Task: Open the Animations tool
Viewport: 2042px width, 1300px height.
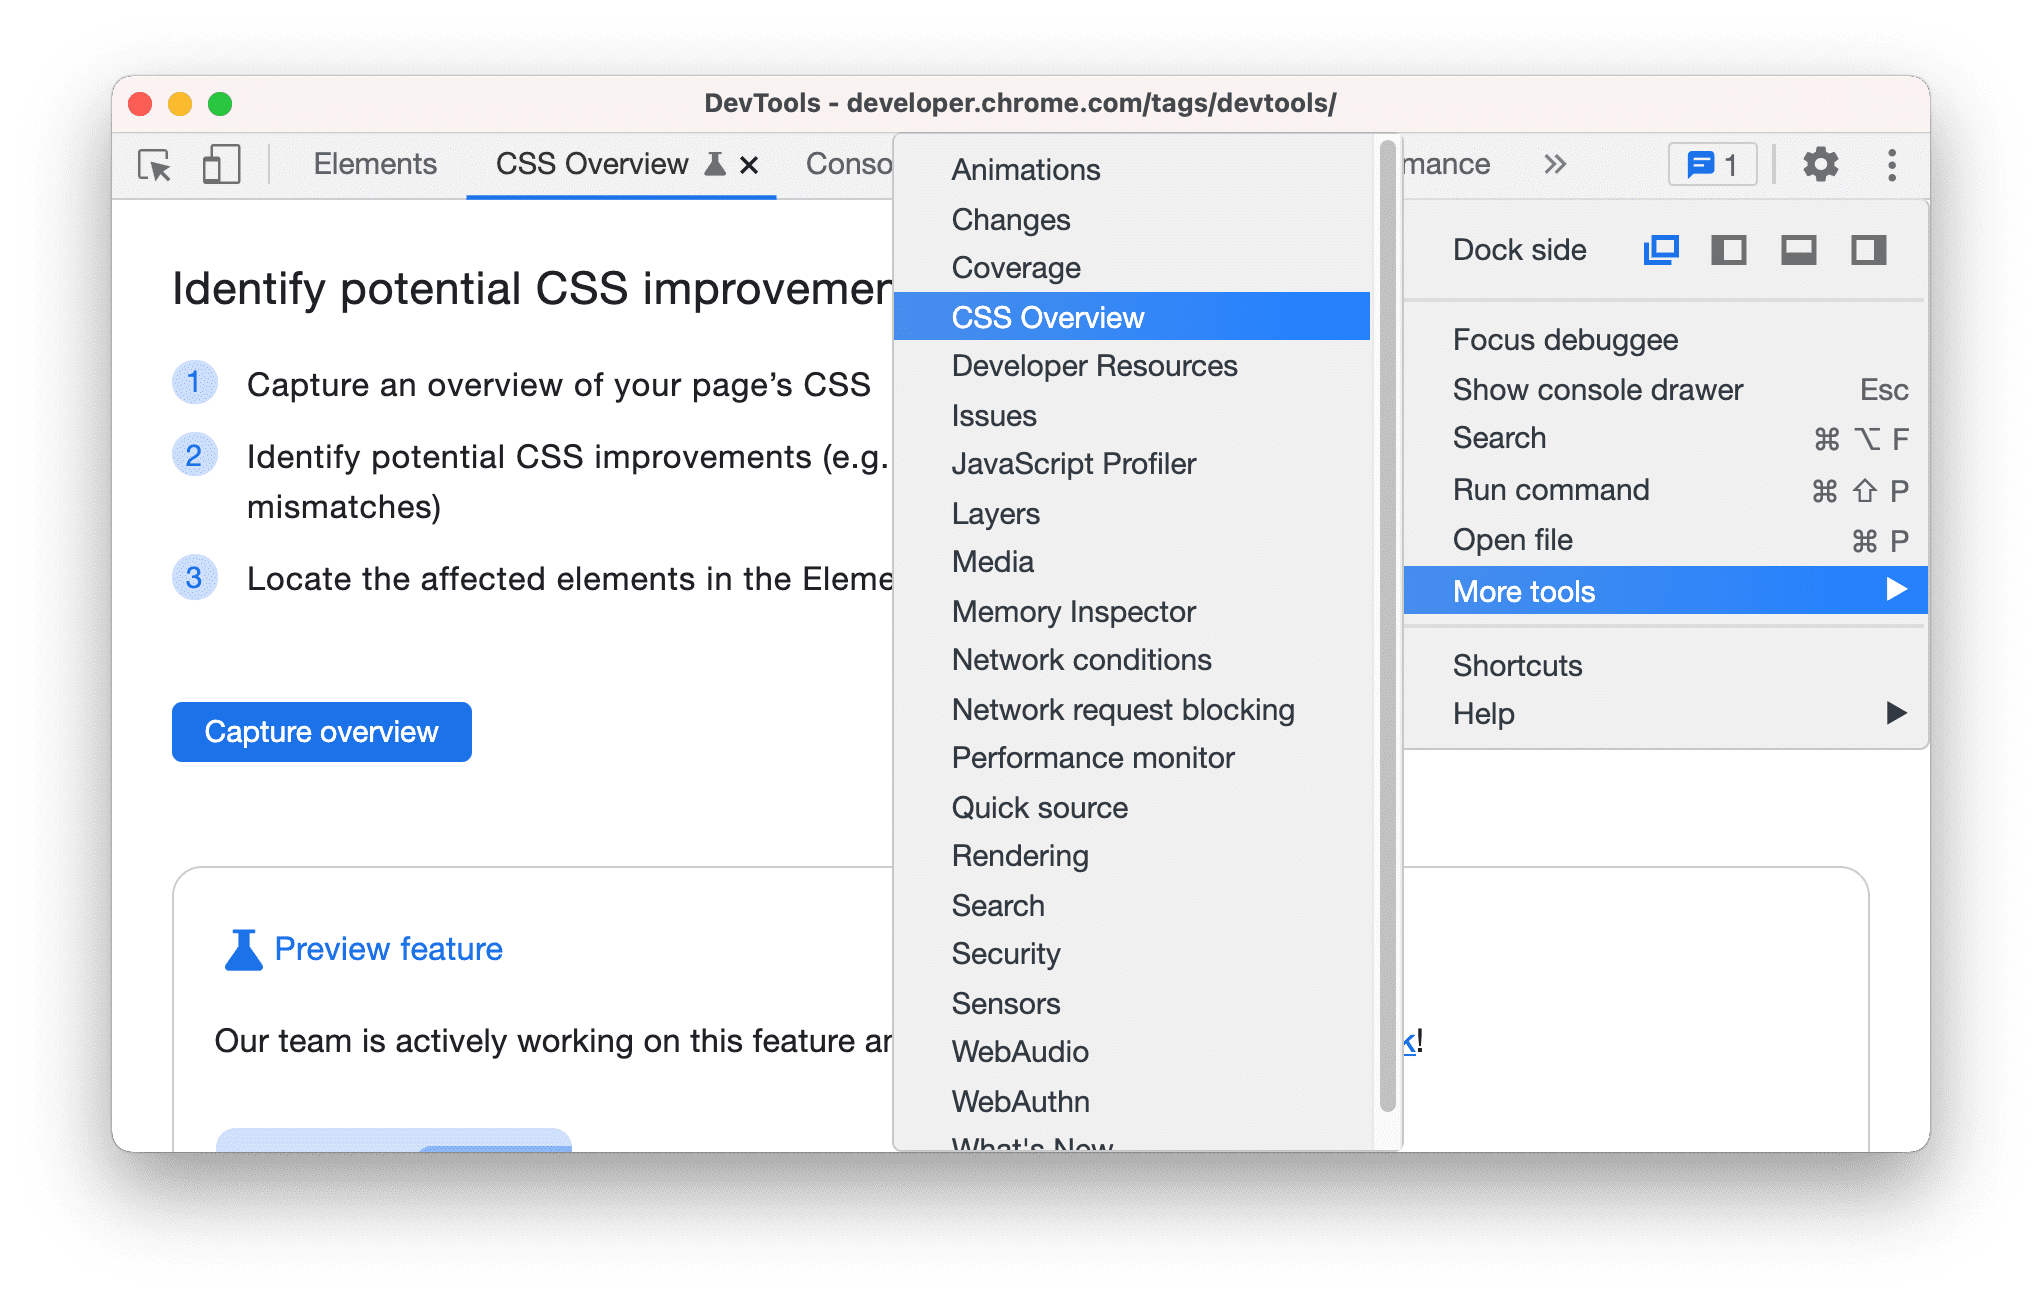Action: click(x=1025, y=167)
